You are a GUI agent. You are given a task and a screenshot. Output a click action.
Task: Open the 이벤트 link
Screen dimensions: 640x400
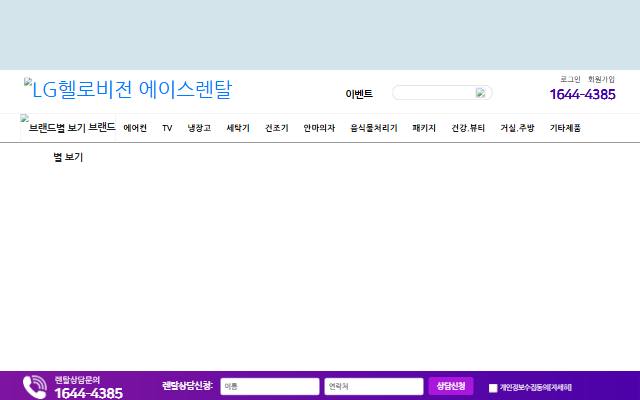[x=359, y=94]
